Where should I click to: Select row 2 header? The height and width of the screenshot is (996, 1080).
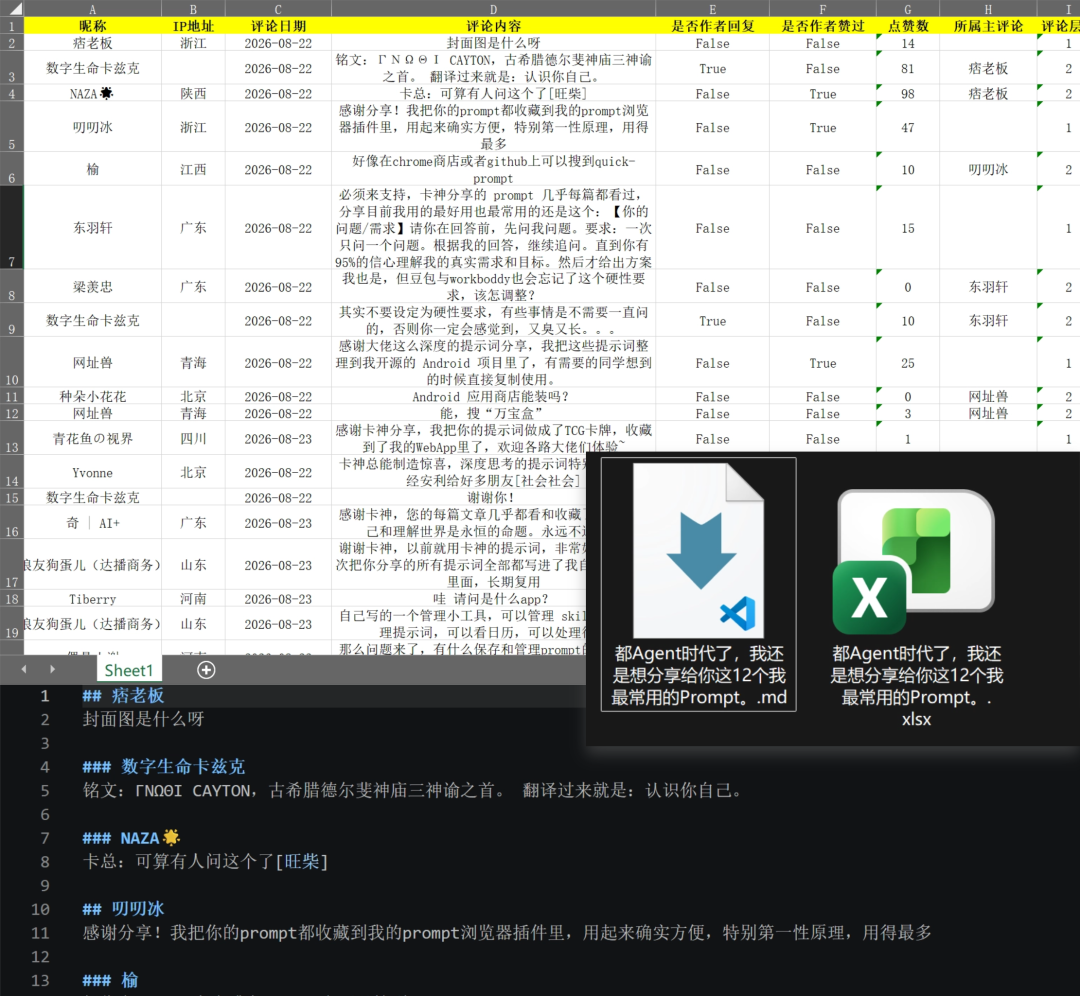point(12,43)
